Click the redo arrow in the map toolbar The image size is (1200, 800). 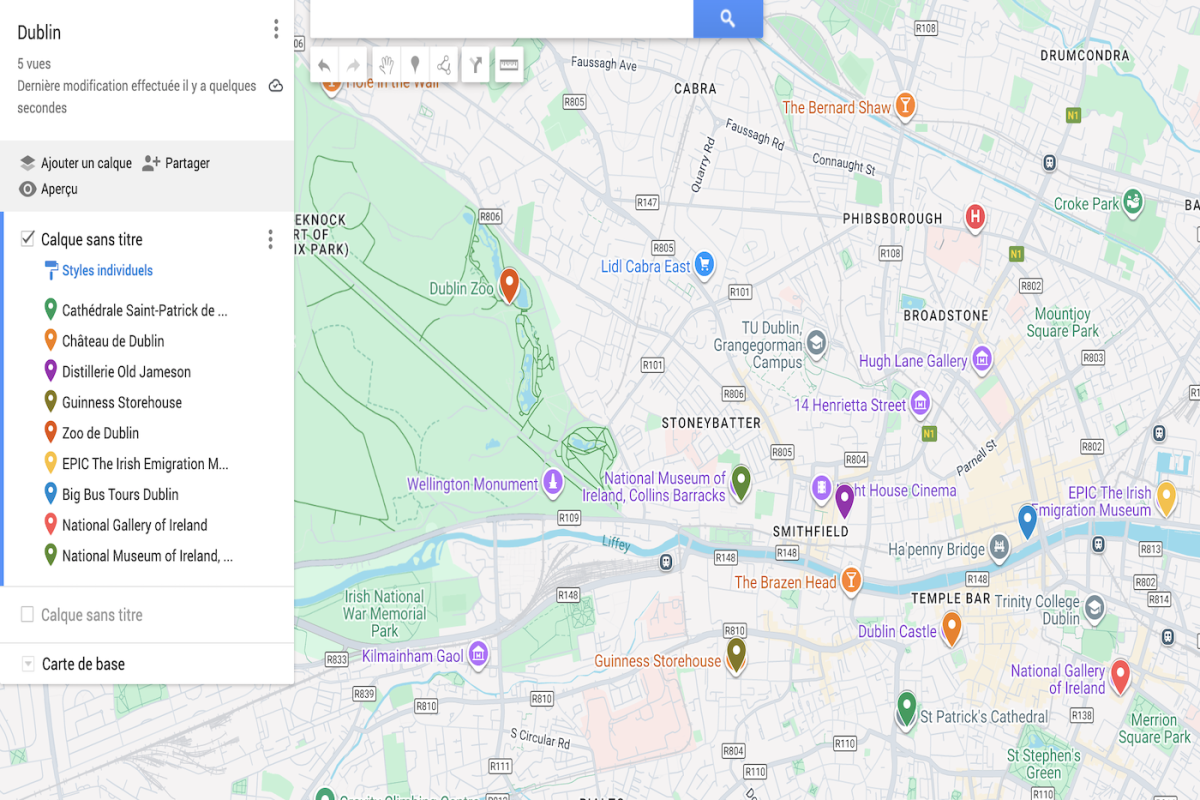(353, 66)
